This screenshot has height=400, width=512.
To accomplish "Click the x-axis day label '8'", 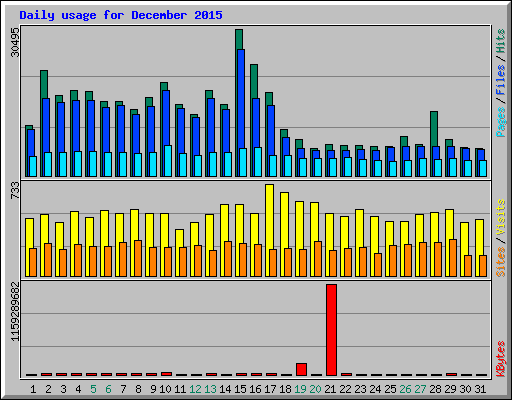I will [138, 389].
